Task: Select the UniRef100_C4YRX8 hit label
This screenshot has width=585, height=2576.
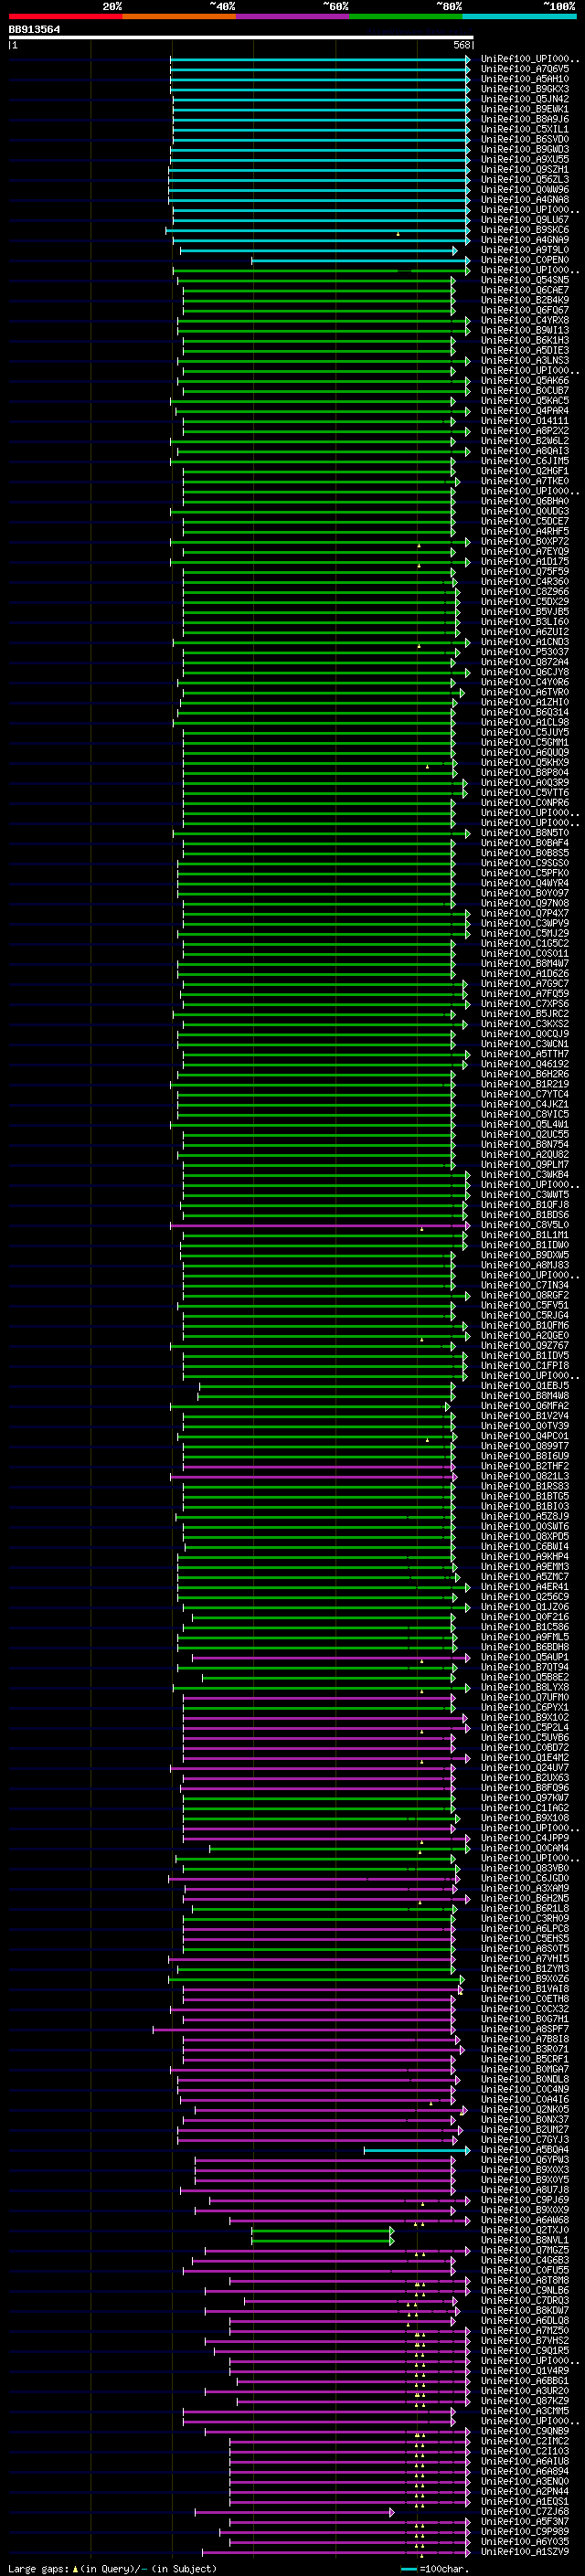Action: [525, 320]
